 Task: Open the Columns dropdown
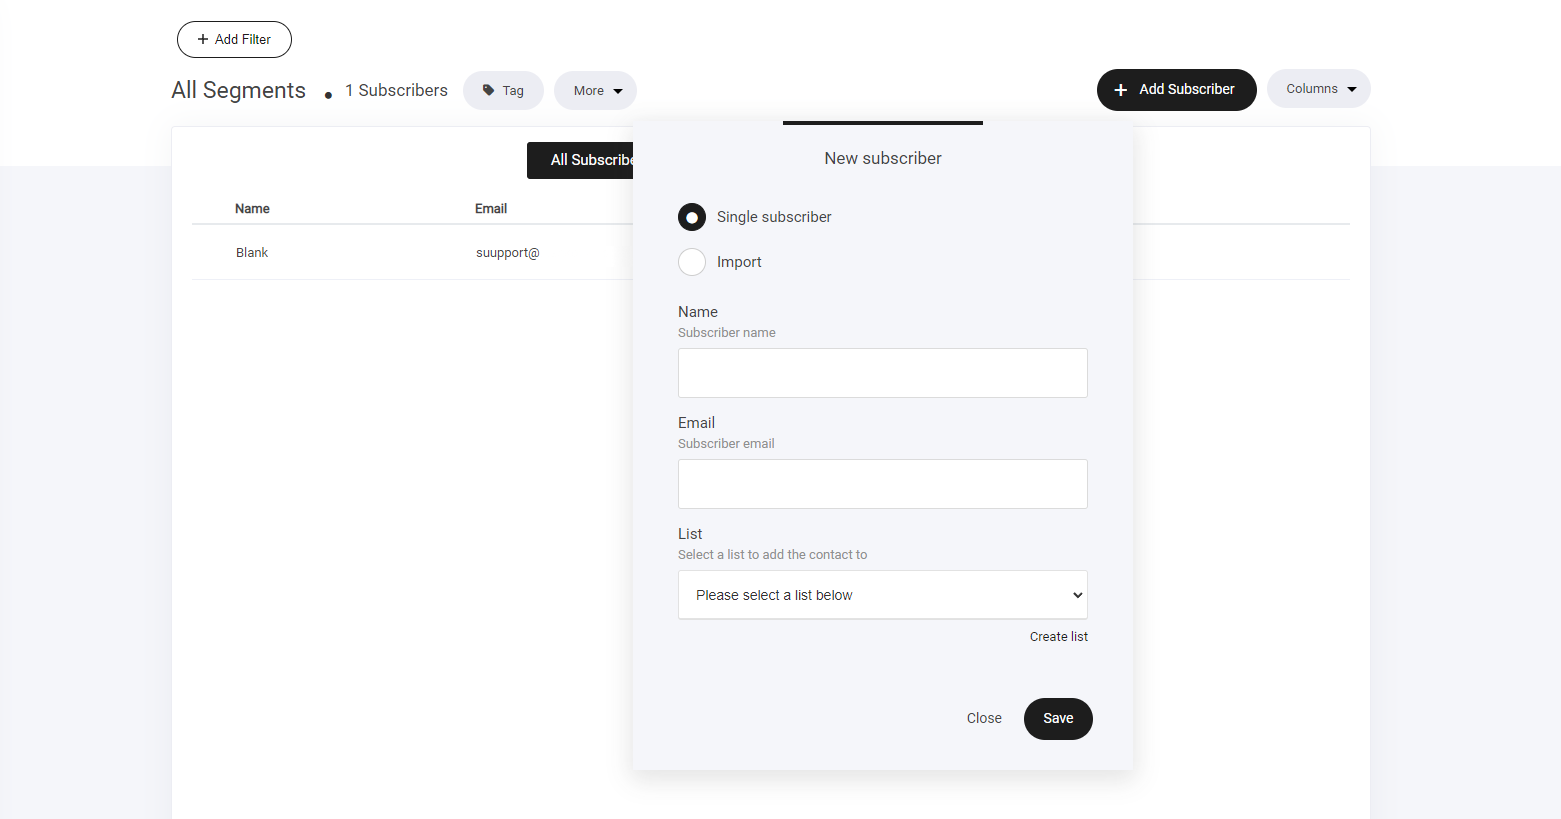pyautogui.click(x=1318, y=89)
